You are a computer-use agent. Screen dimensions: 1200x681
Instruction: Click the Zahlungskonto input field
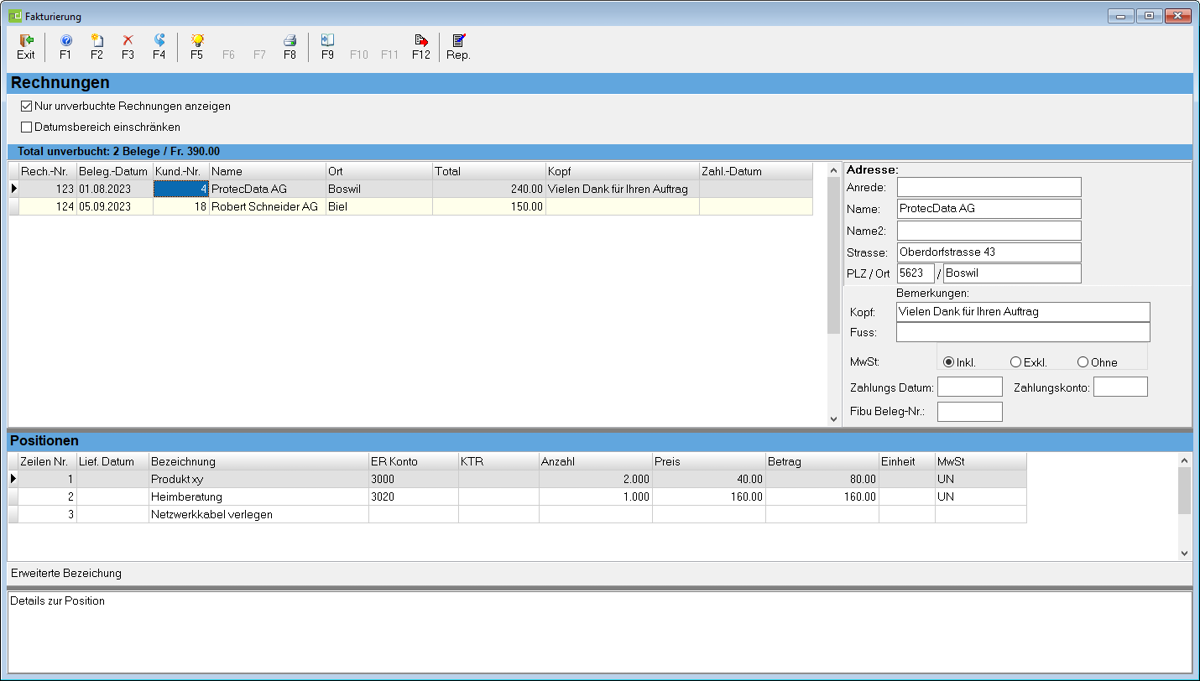coord(1120,387)
